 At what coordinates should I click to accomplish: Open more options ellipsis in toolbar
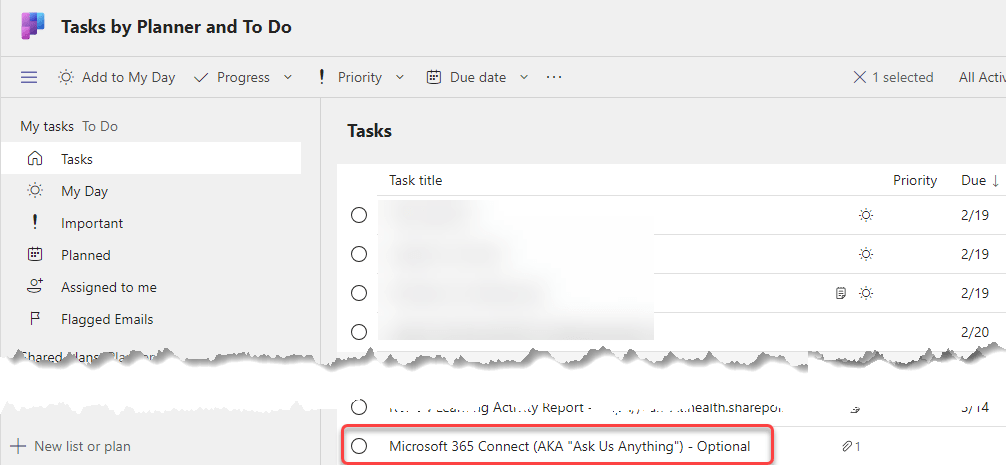click(554, 77)
